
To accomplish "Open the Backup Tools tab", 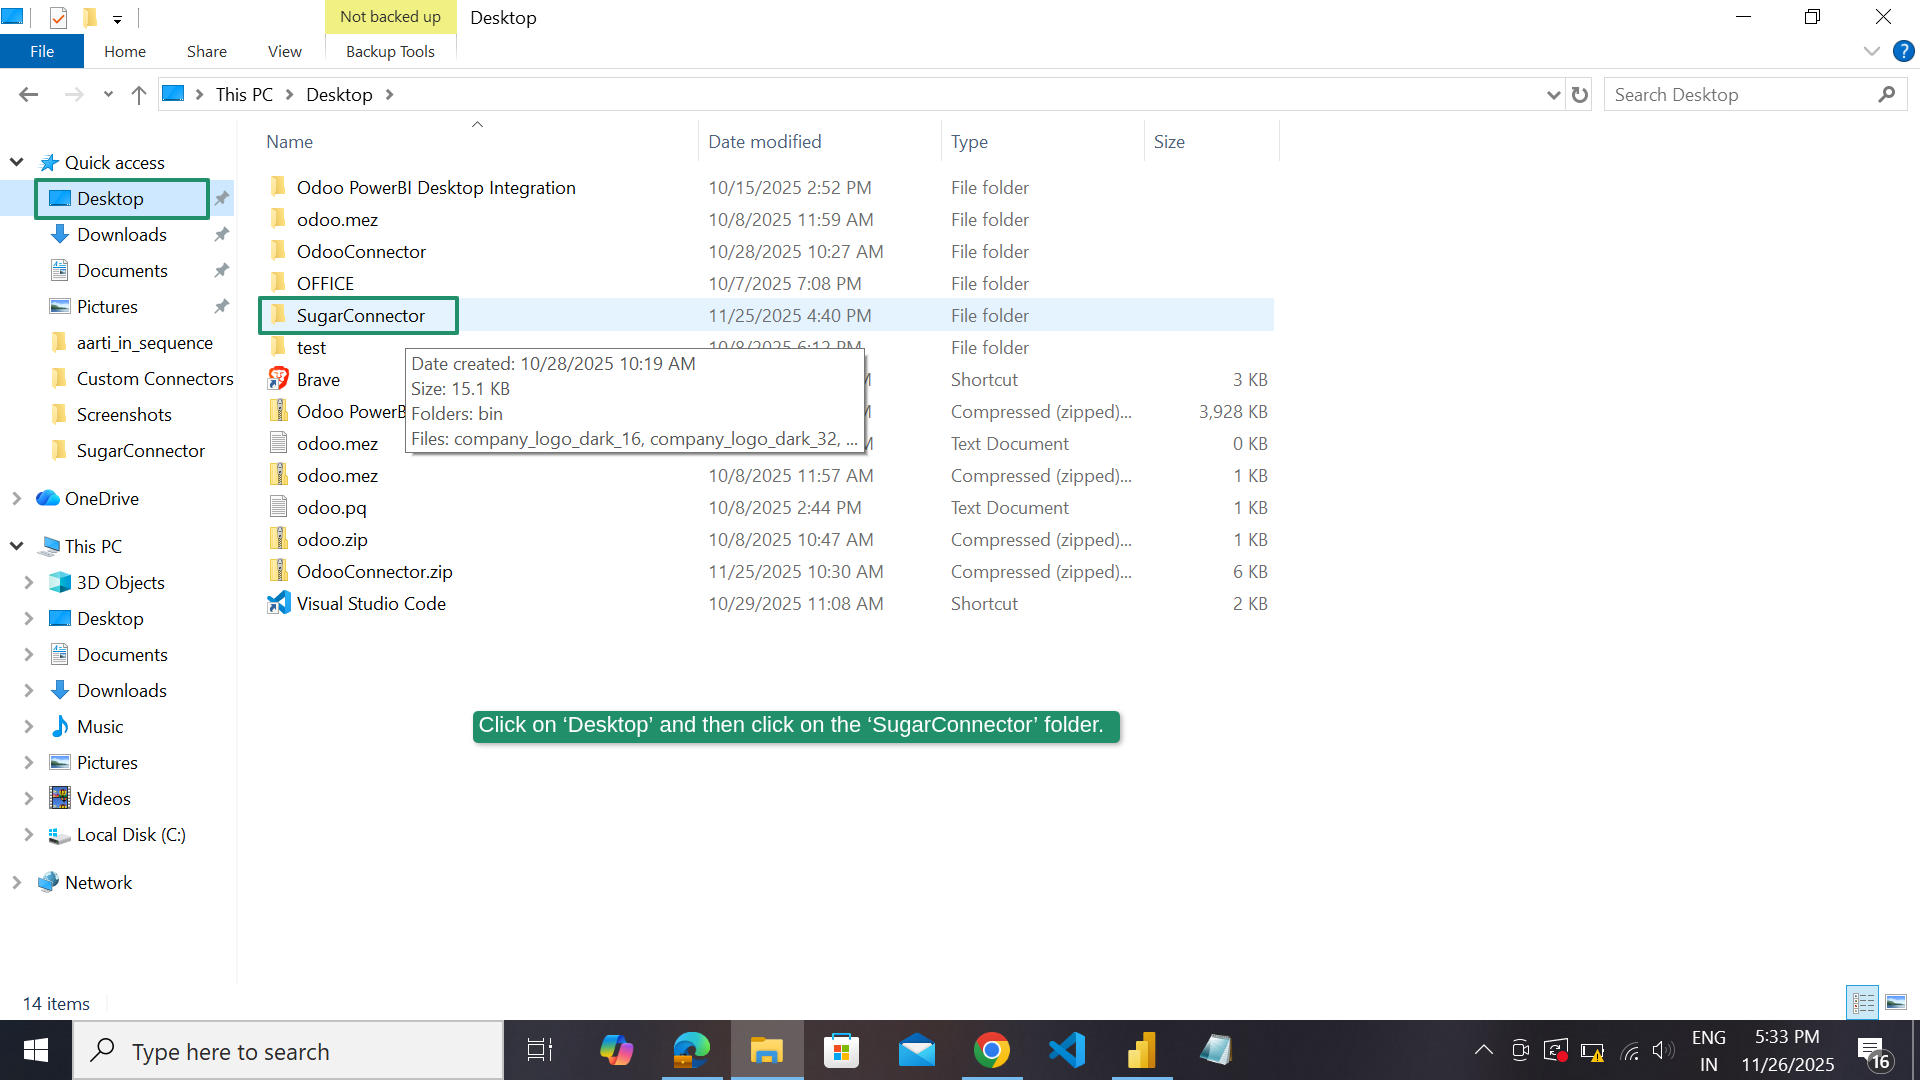I will (x=390, y=51).
